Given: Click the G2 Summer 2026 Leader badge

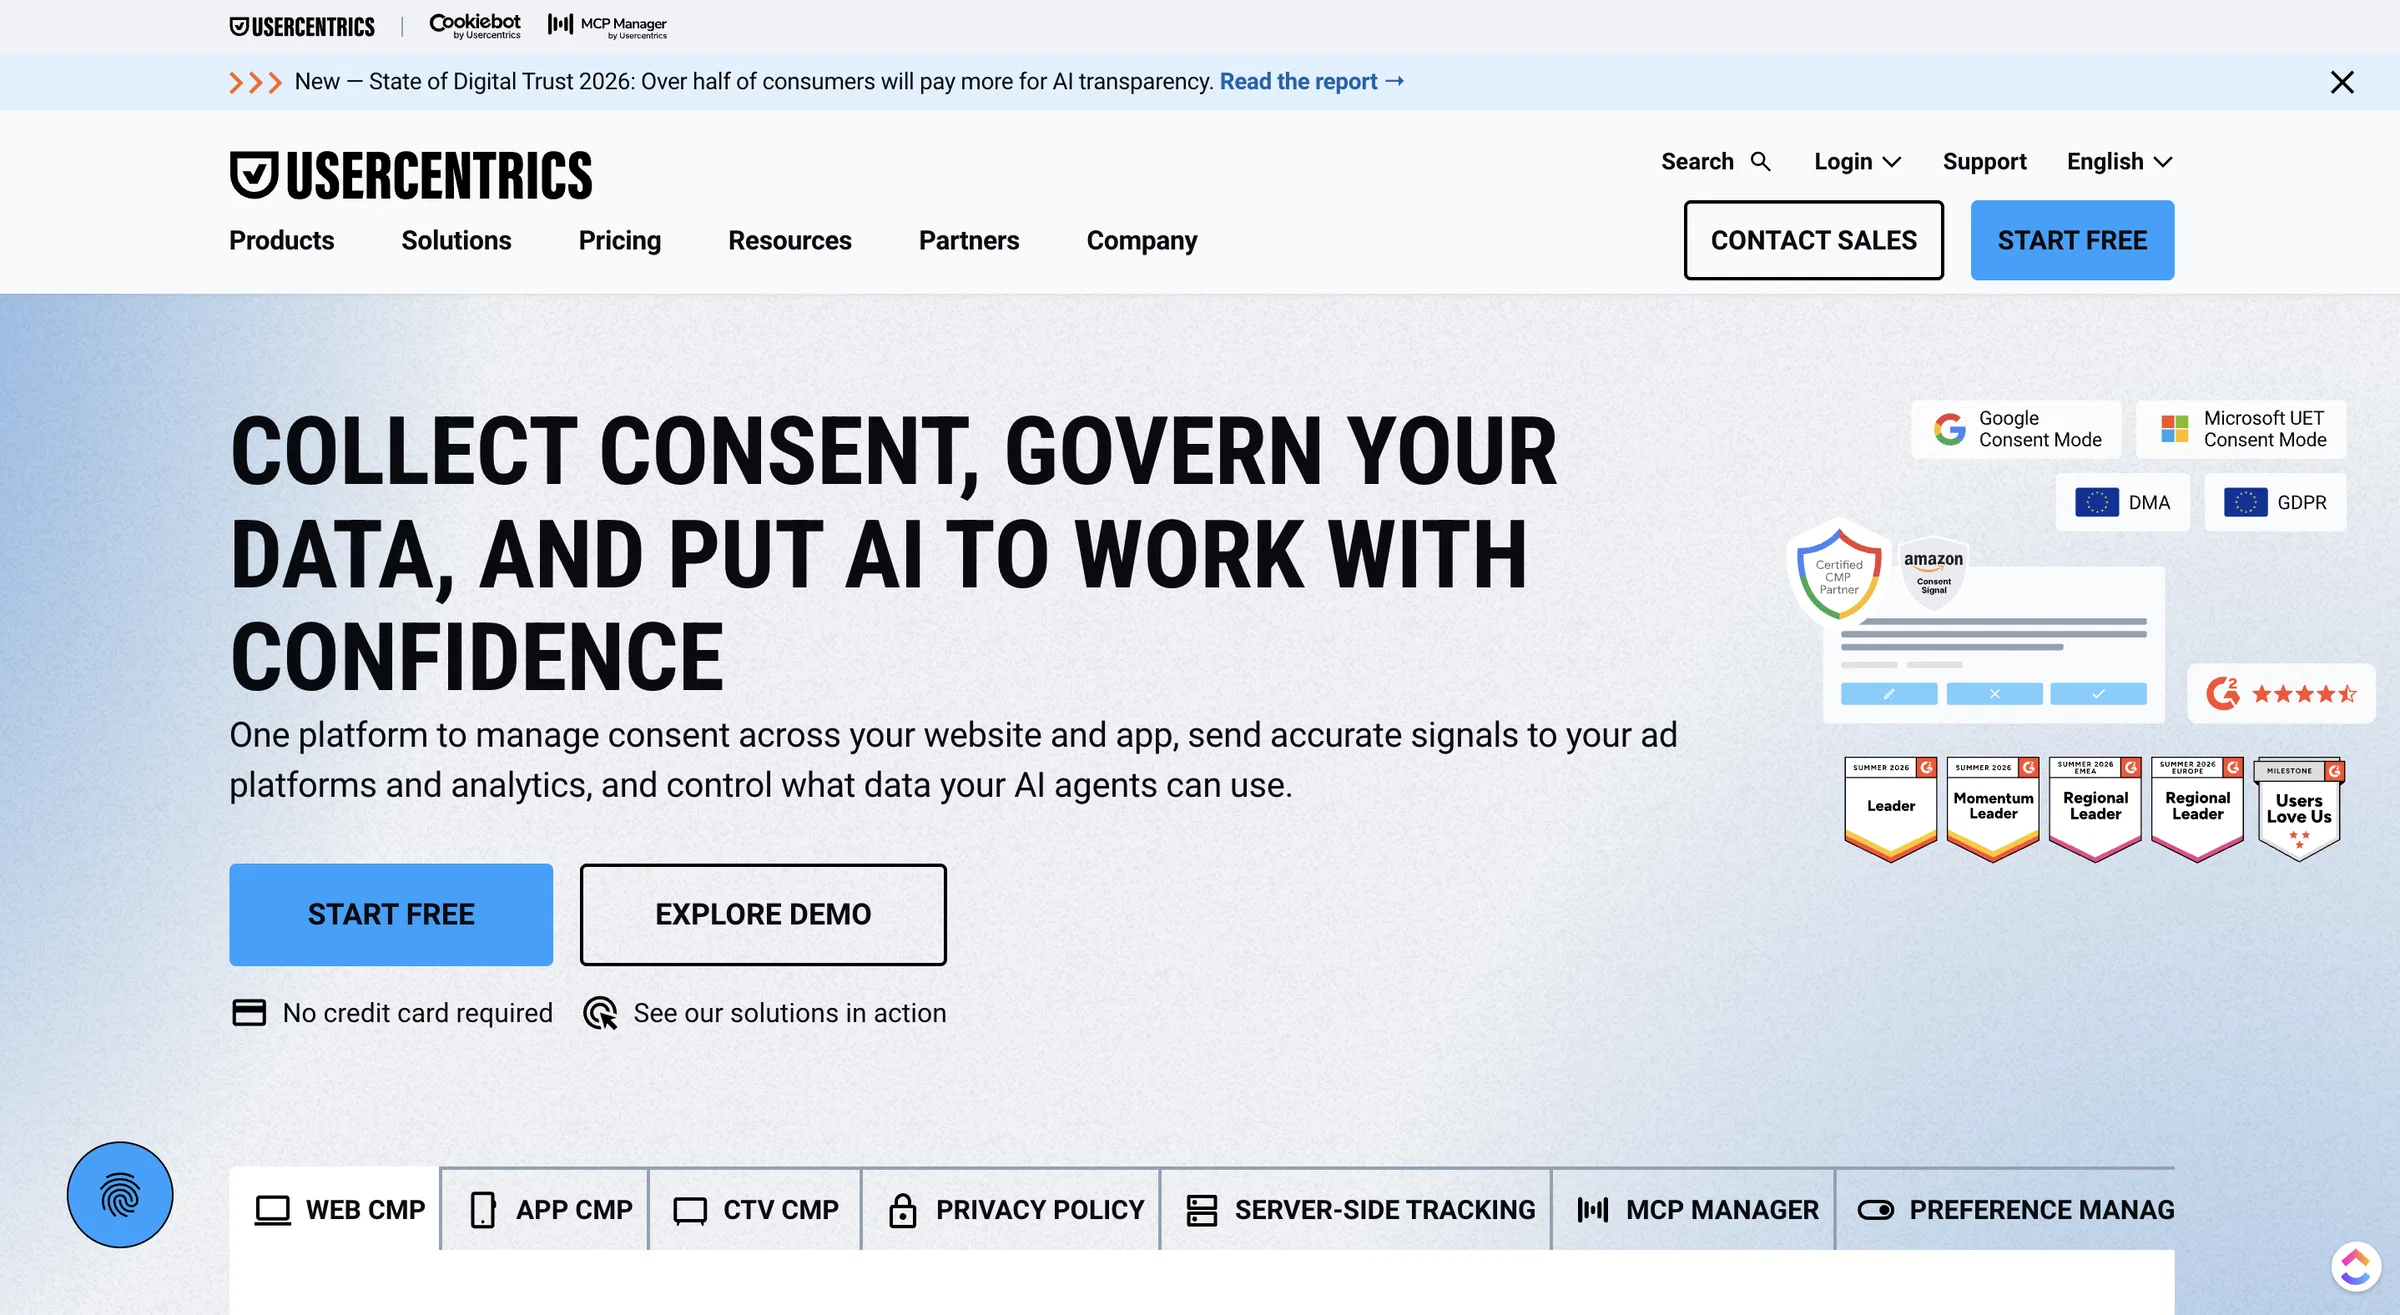Looking at the screenshot, I should tap(1891, 808).
